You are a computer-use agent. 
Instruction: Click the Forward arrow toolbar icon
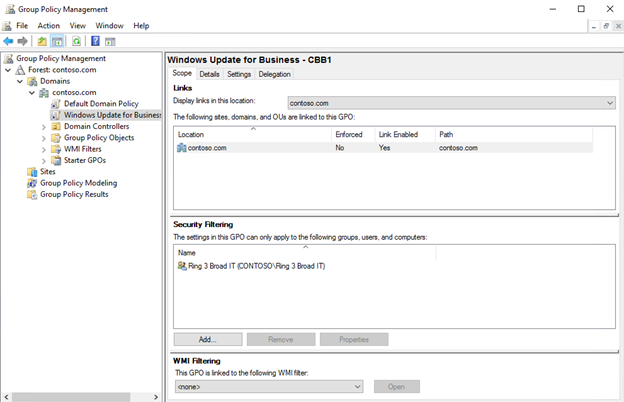pos(23,41)
